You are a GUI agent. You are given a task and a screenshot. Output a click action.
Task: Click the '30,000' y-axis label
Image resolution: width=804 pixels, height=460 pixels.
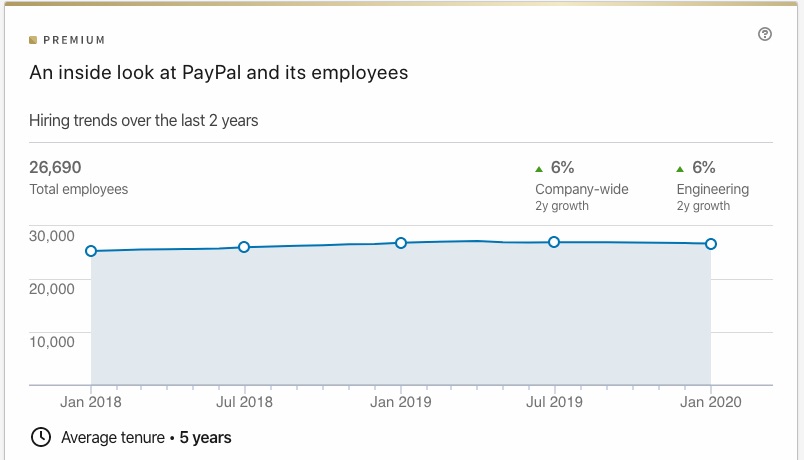[52, 236]
